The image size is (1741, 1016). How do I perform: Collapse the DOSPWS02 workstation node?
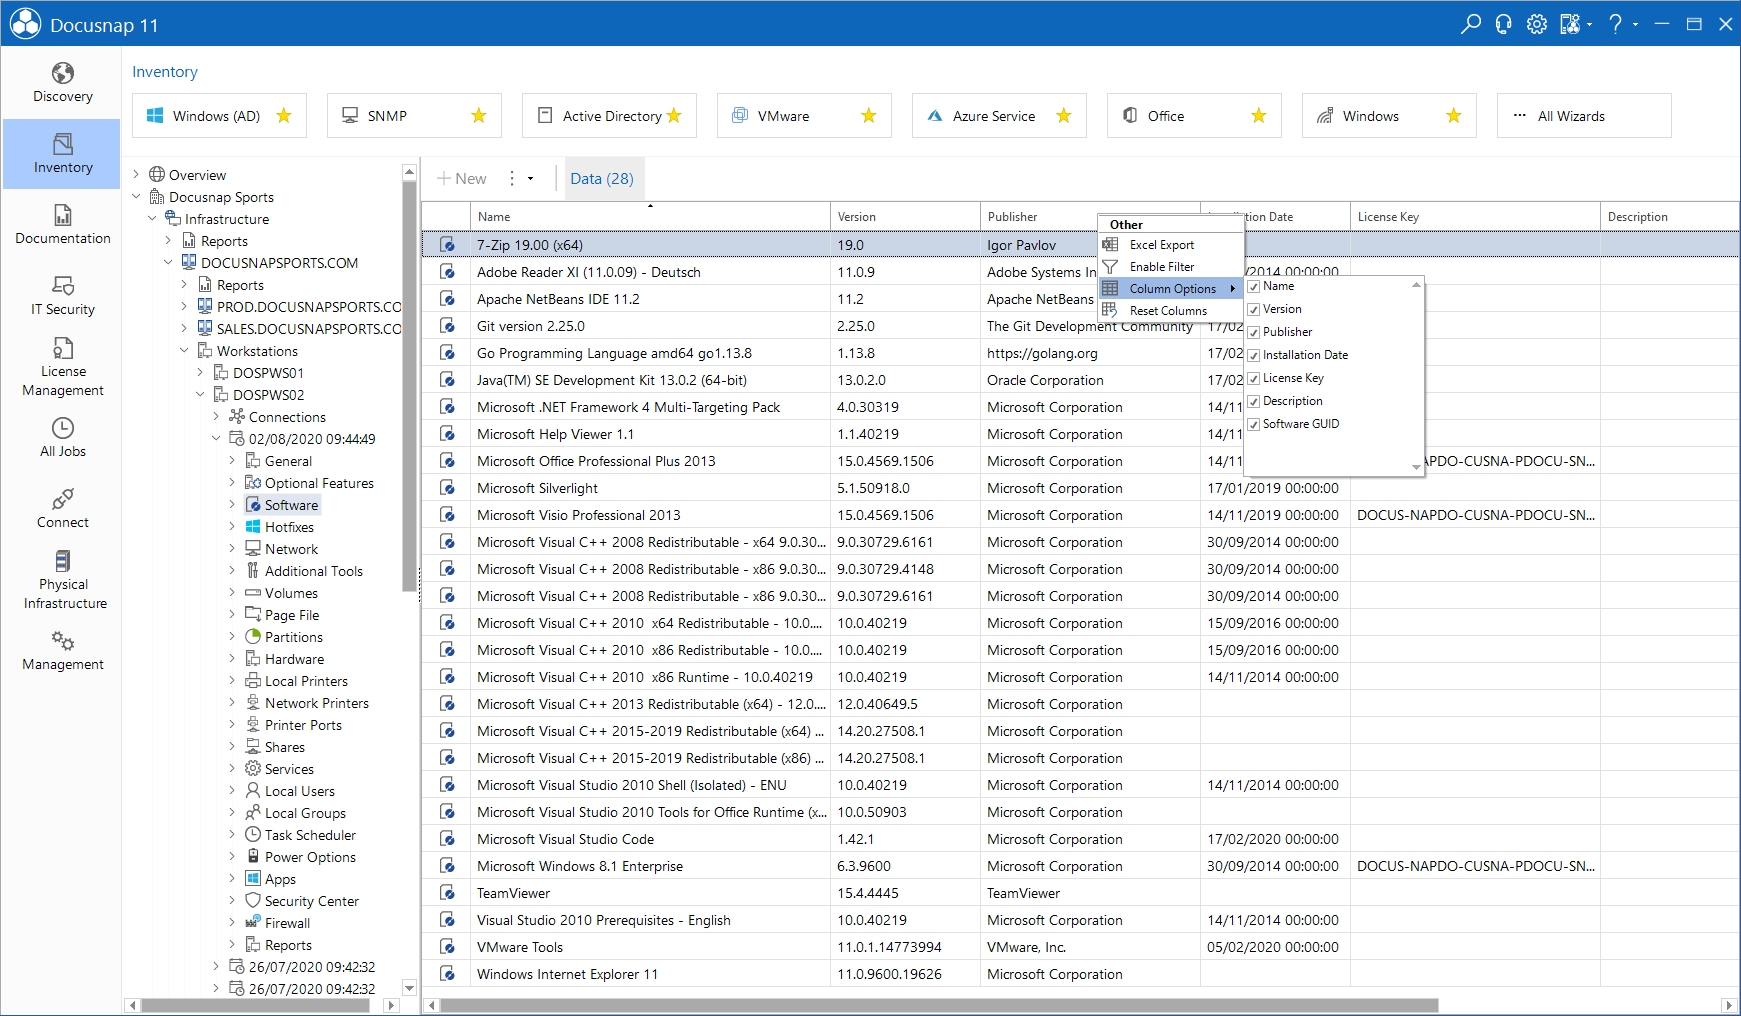pyautogui.click(x=200, y=395)
